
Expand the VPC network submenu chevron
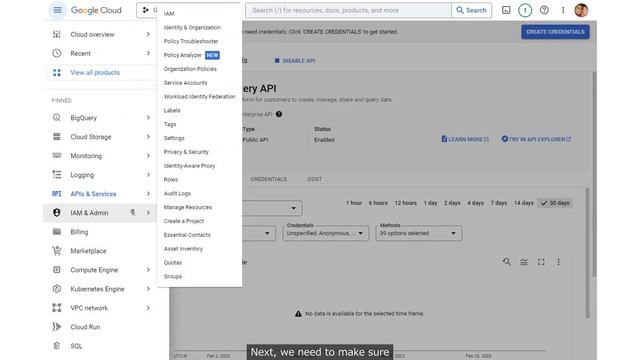tap(148, 308)
